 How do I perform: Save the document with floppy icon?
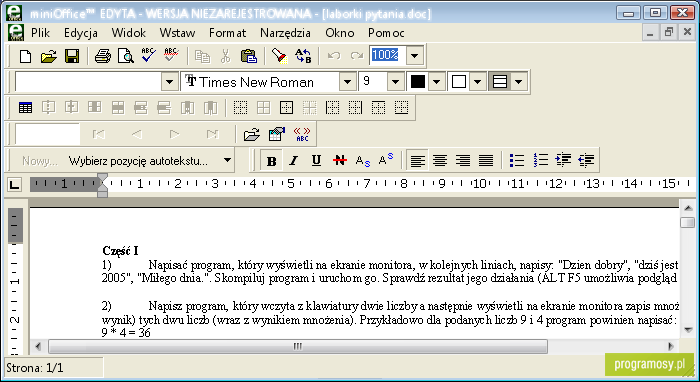(72, 56)
